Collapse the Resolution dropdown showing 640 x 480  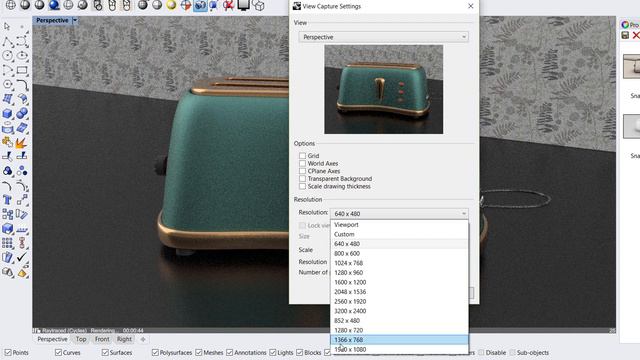pos(399,213)
